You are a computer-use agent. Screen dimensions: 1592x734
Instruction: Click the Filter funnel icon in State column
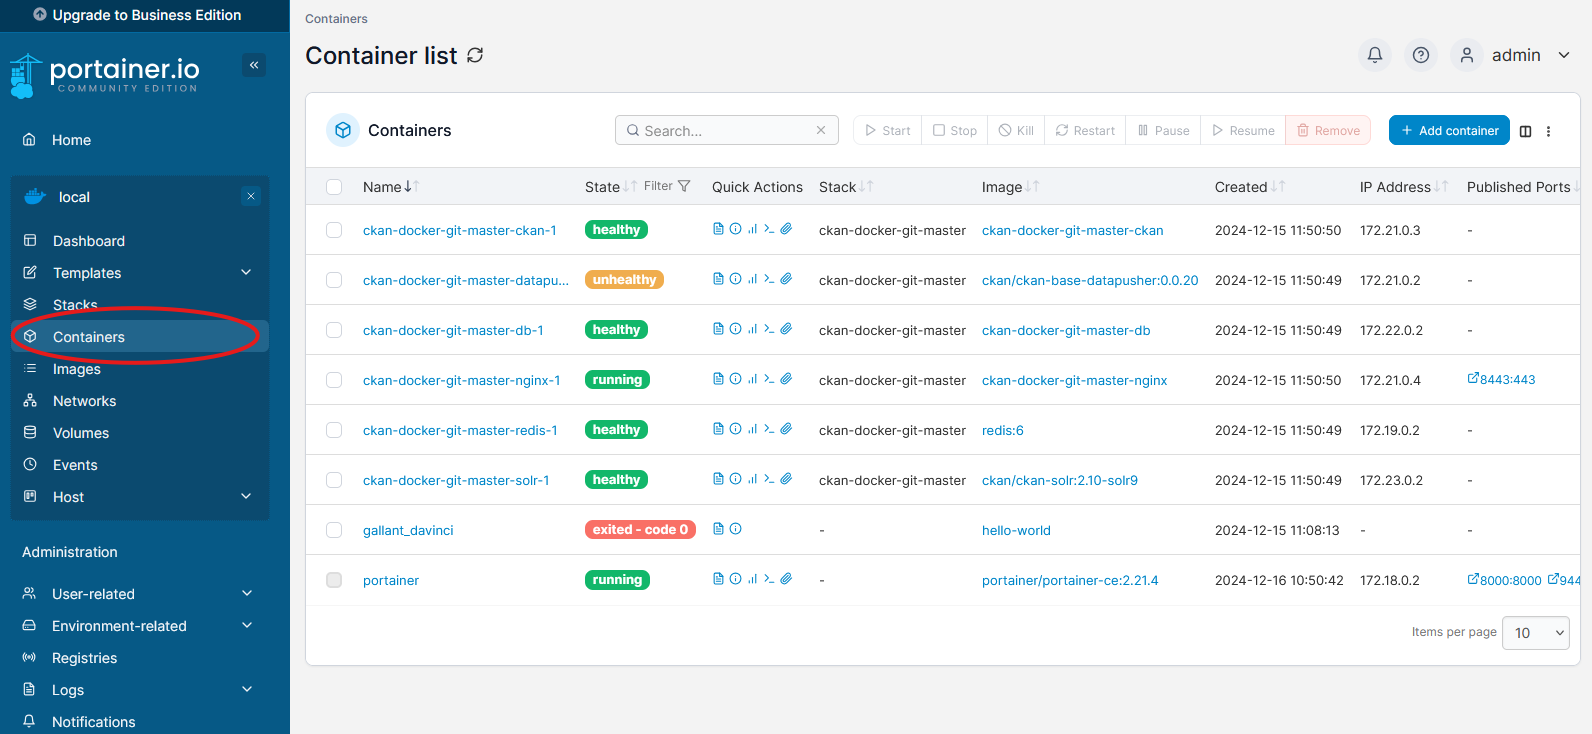[x=684, y=186]
